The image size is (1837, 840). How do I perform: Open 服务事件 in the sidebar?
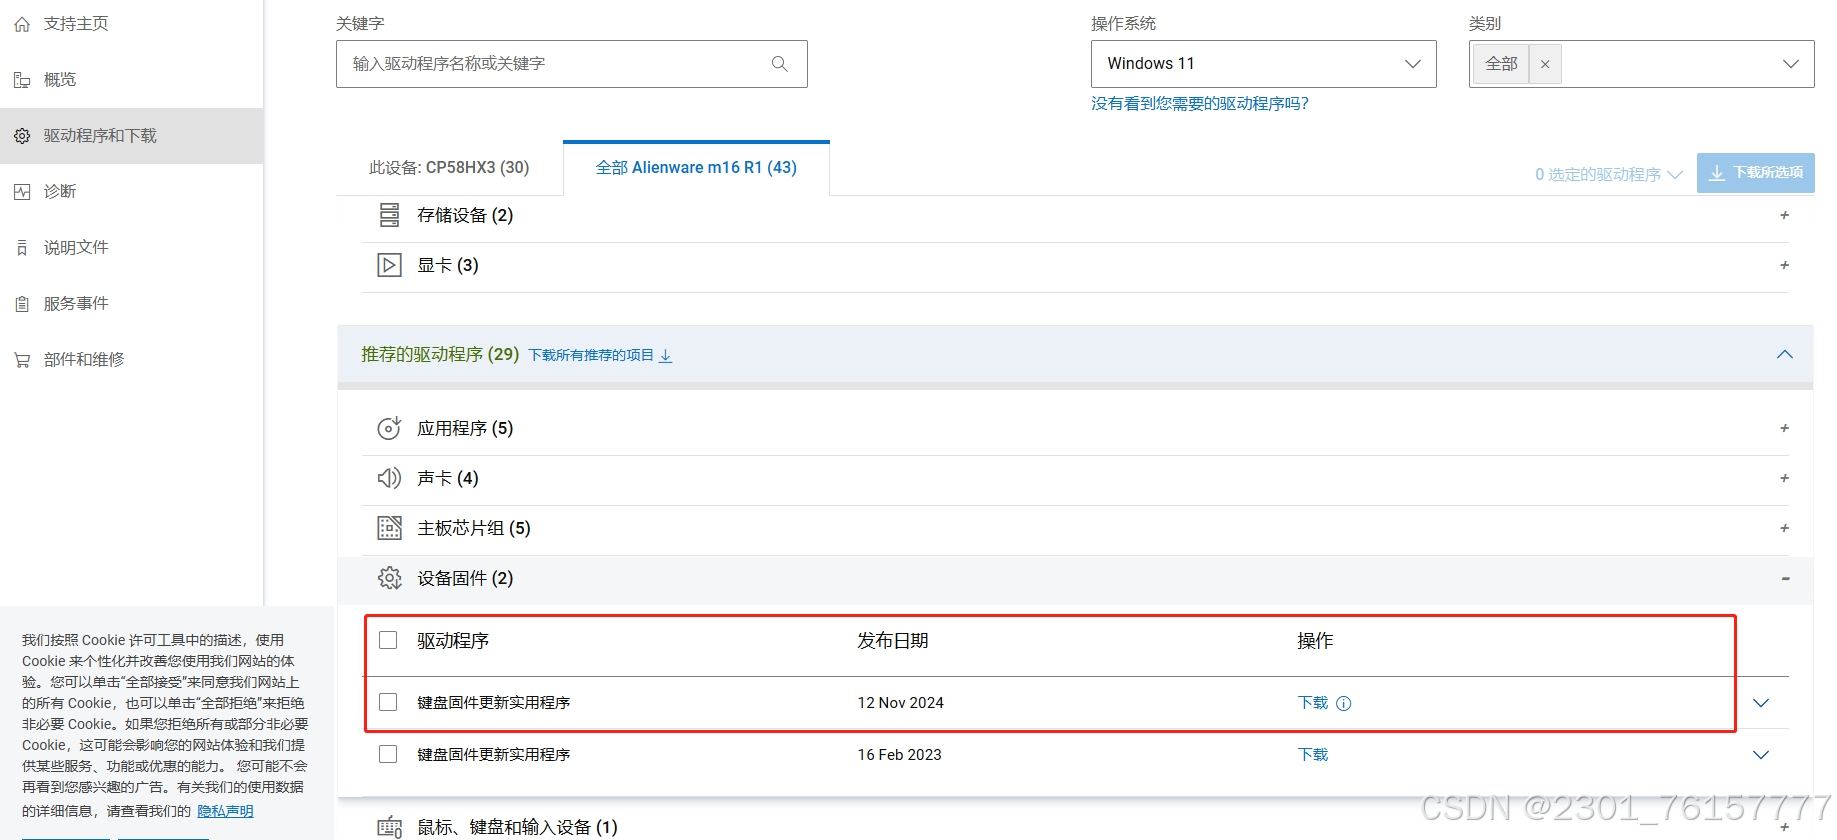(x=76, y=304)
